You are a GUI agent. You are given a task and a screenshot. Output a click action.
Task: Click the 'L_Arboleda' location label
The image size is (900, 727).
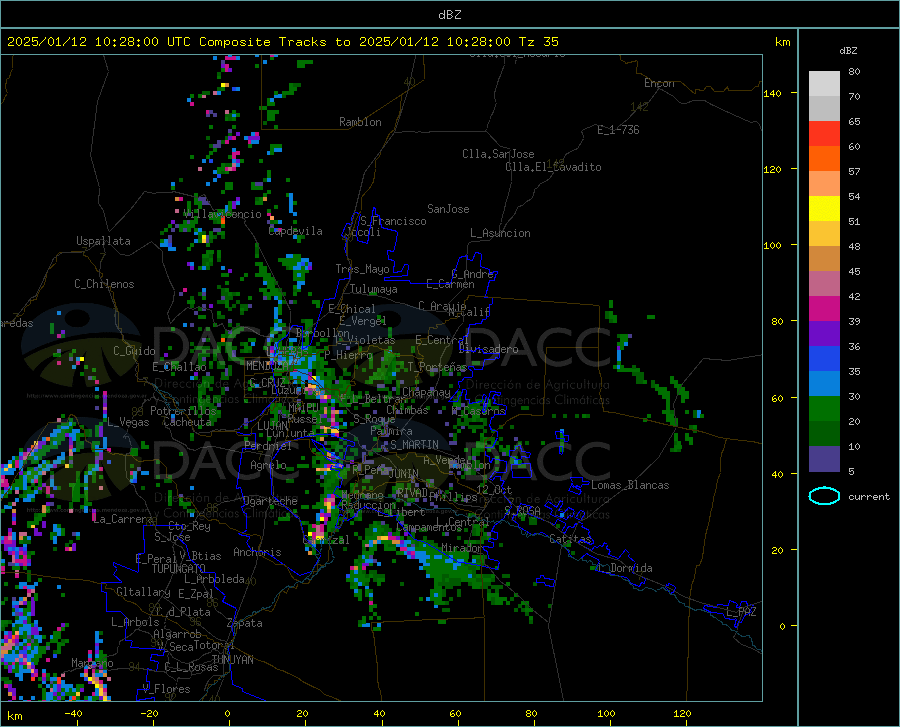click(214, 579)
